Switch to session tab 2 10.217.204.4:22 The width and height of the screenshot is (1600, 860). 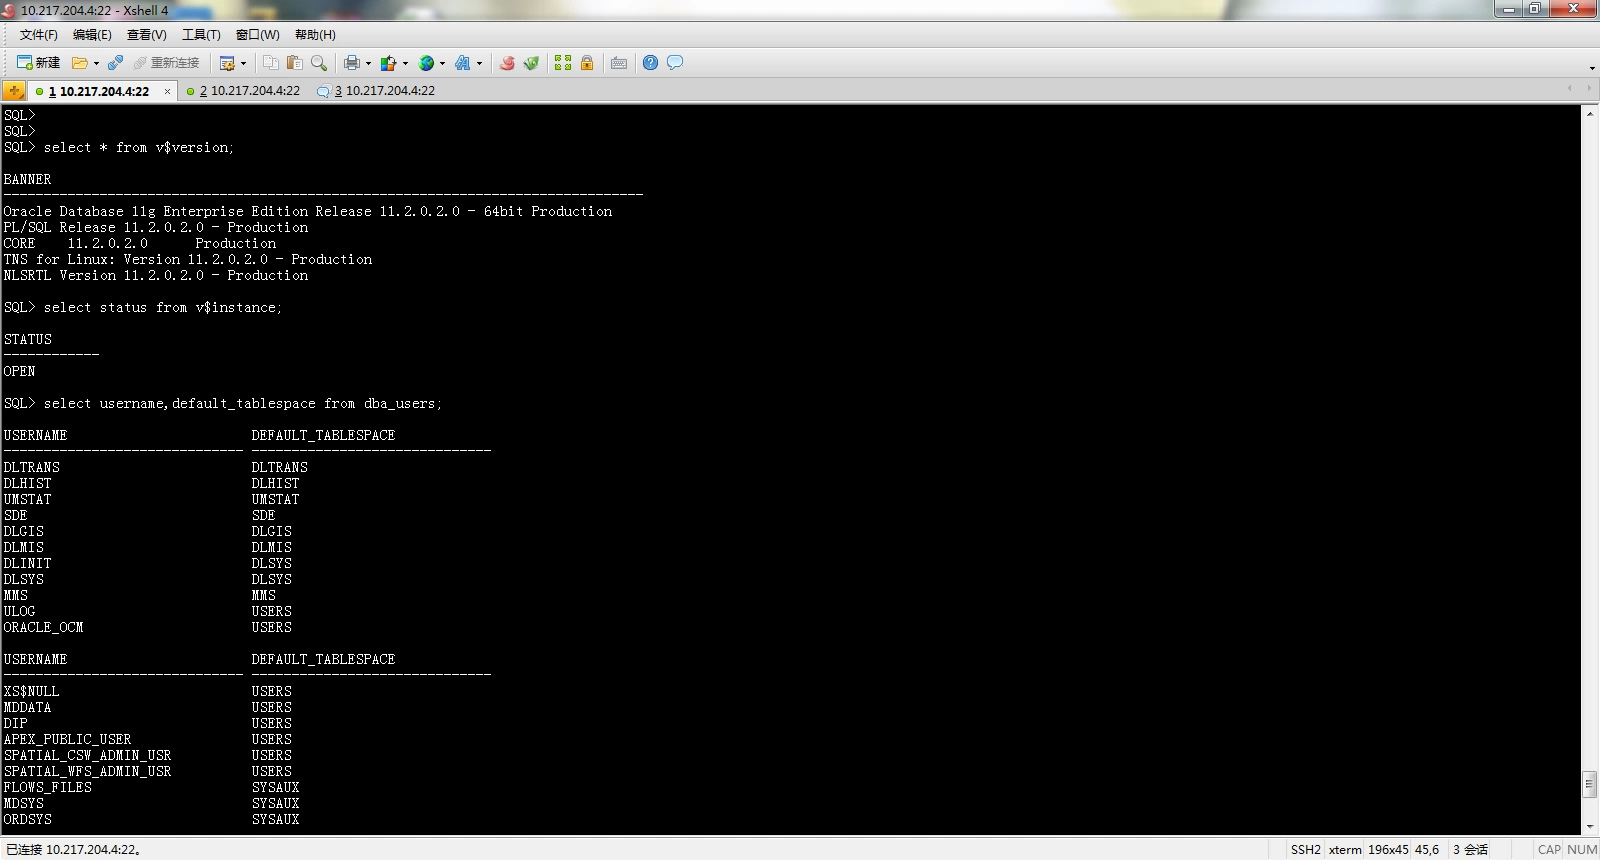tap(243, 91)
